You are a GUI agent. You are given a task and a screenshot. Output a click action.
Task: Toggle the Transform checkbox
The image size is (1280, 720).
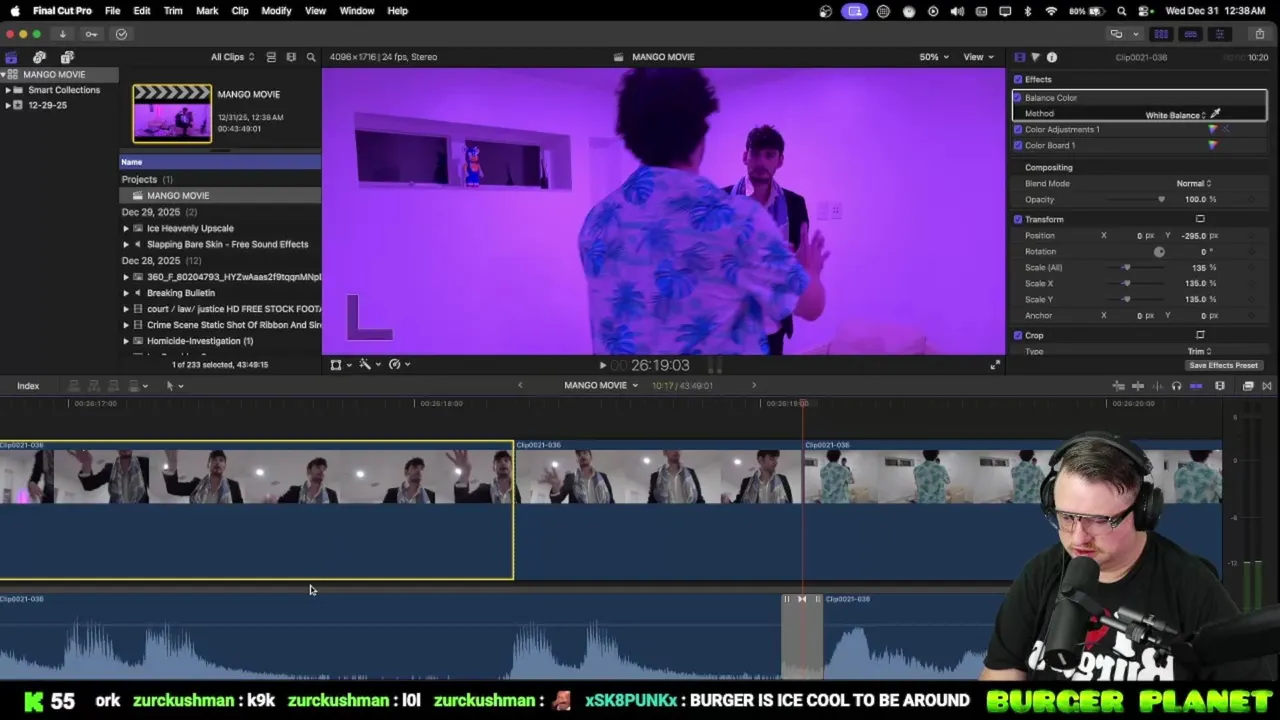pos(1018,219)
